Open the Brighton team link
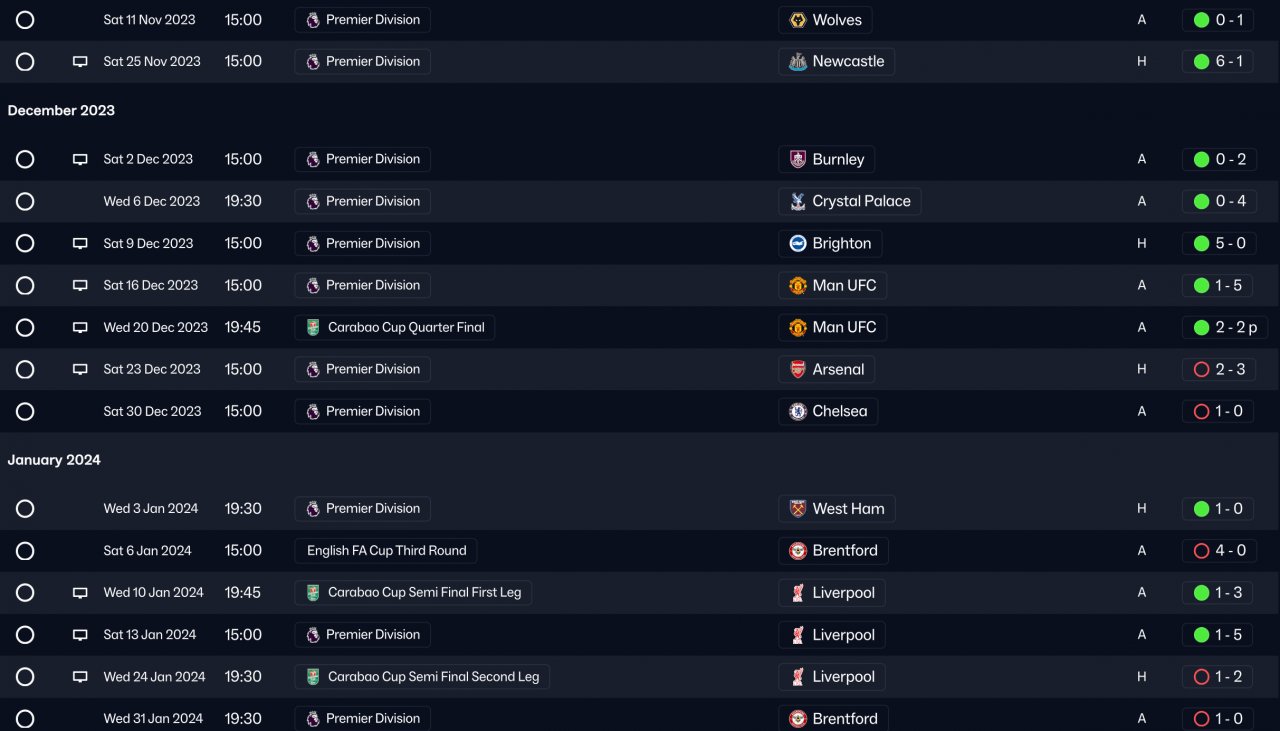This screenshot has width=1280, height=731. click(x=841, y=244)
